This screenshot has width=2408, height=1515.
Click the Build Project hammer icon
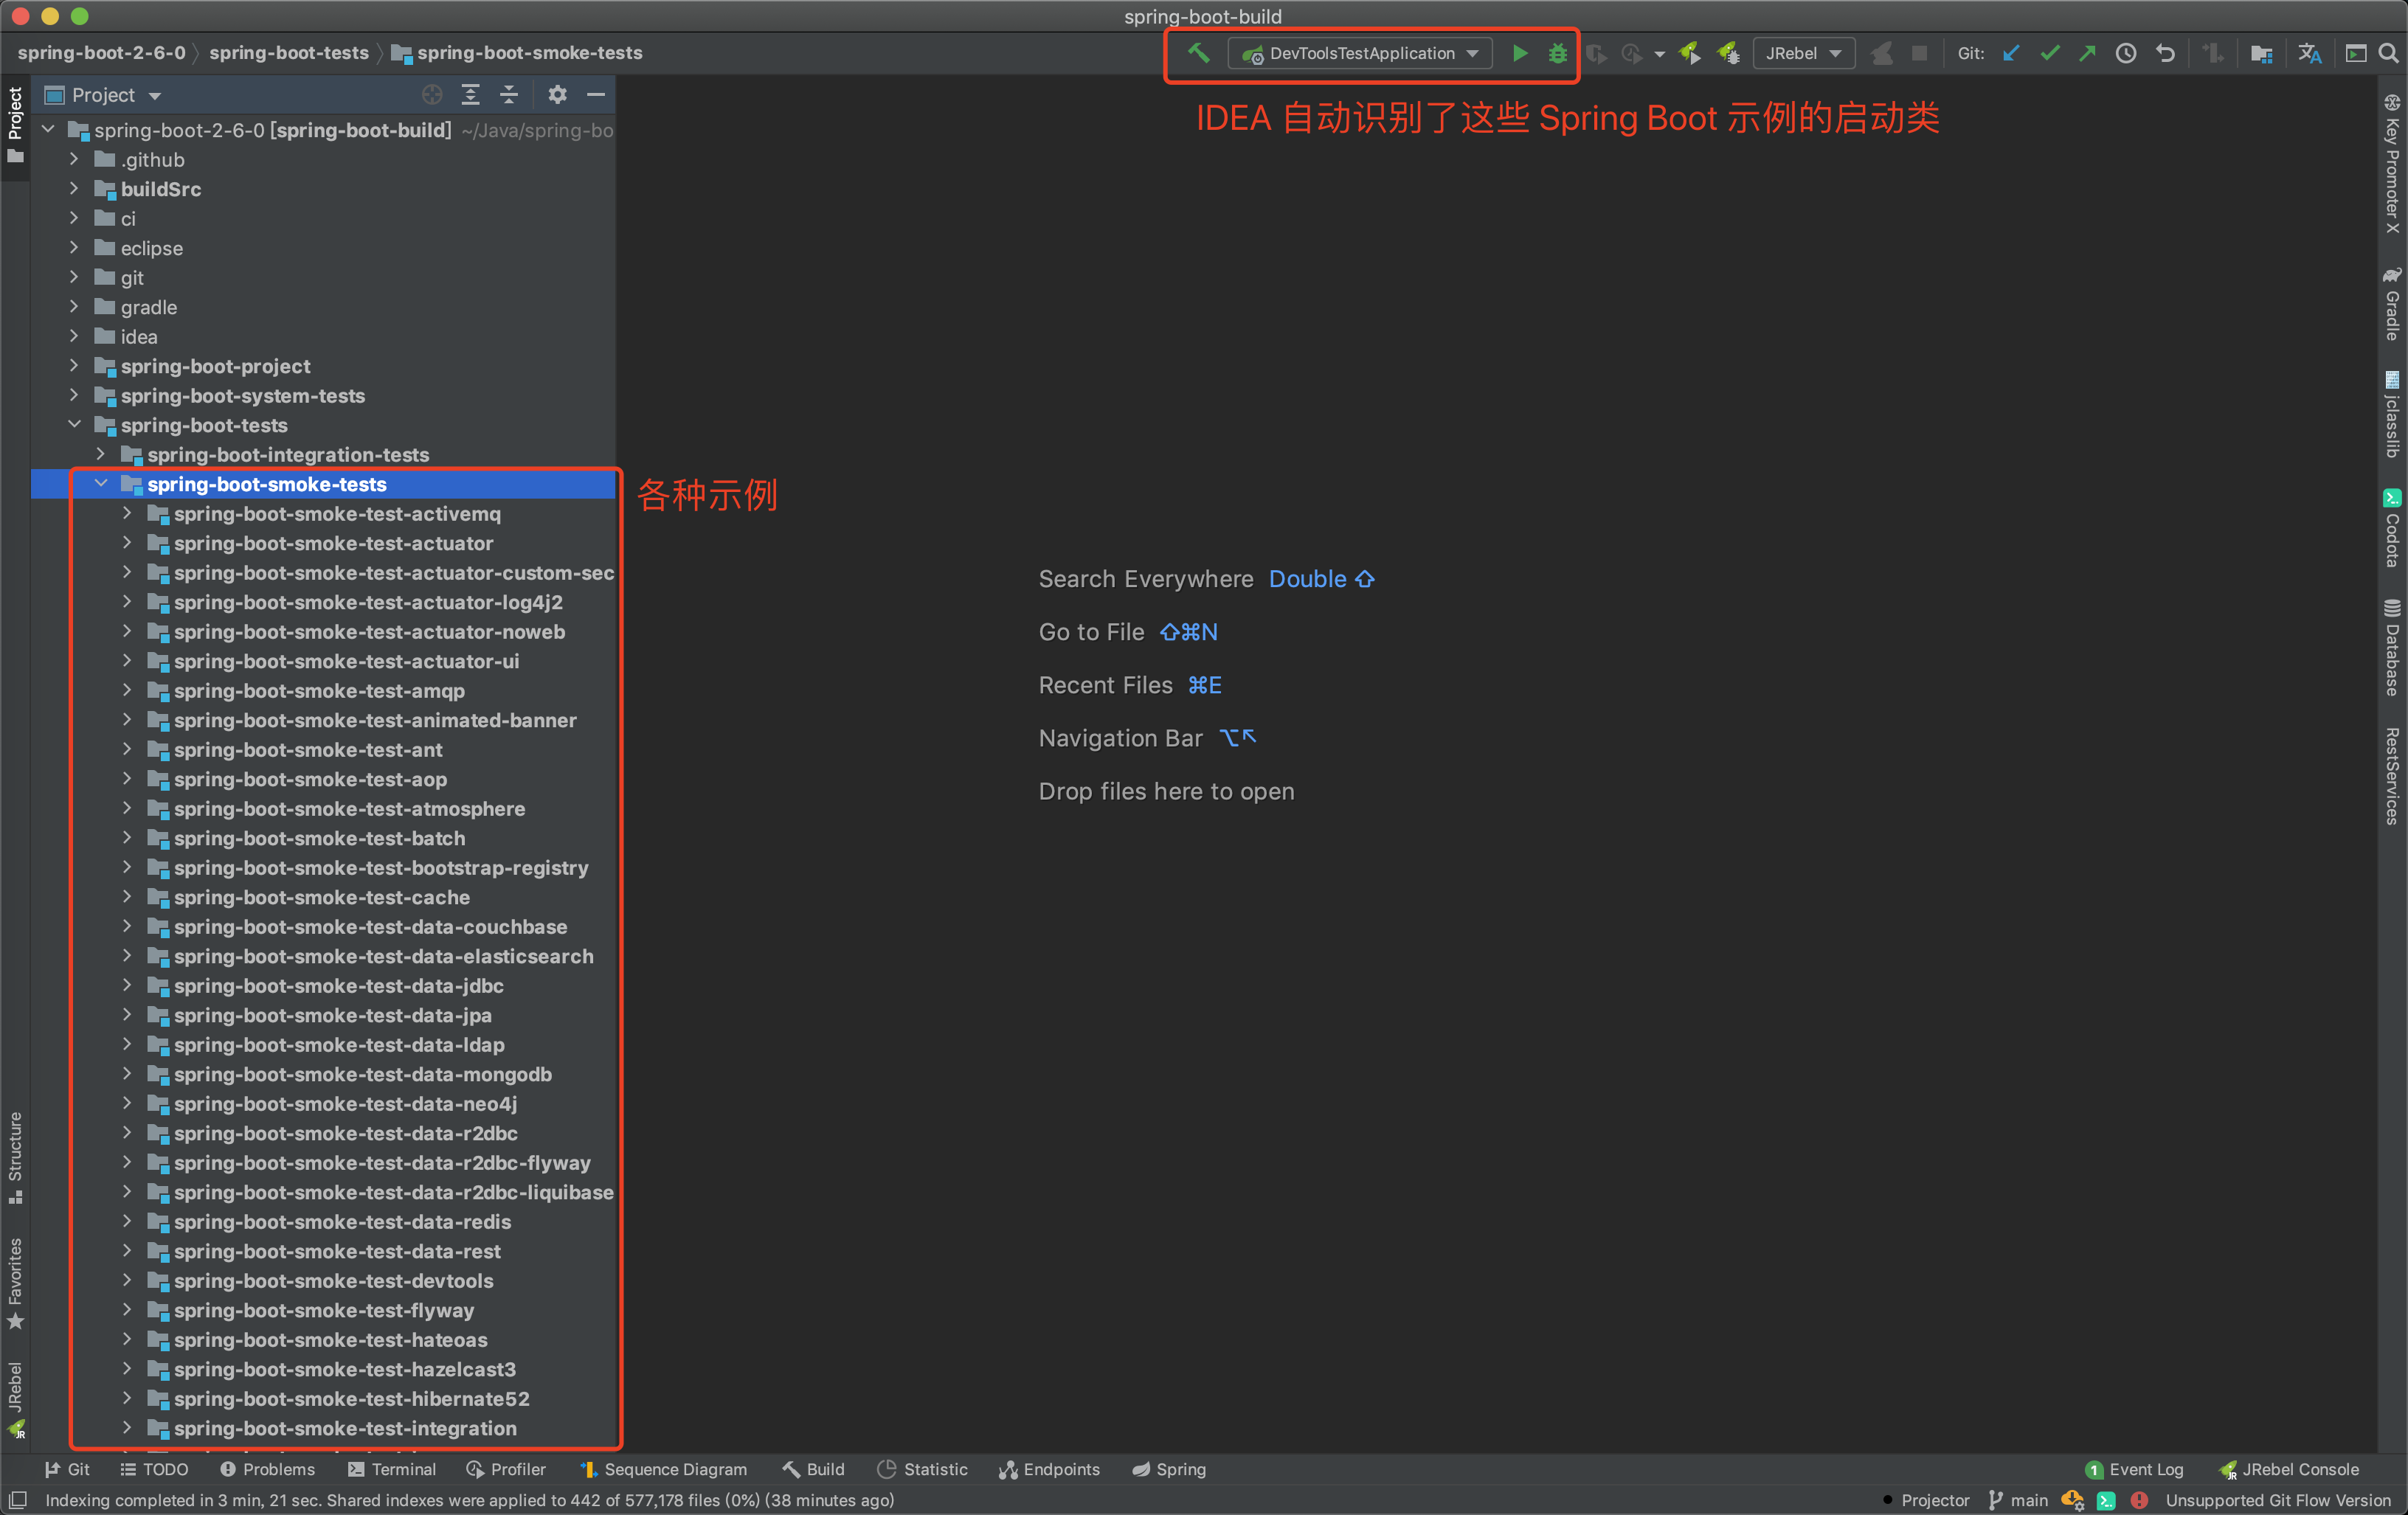pyautogui.click(x=1197, y=53)
